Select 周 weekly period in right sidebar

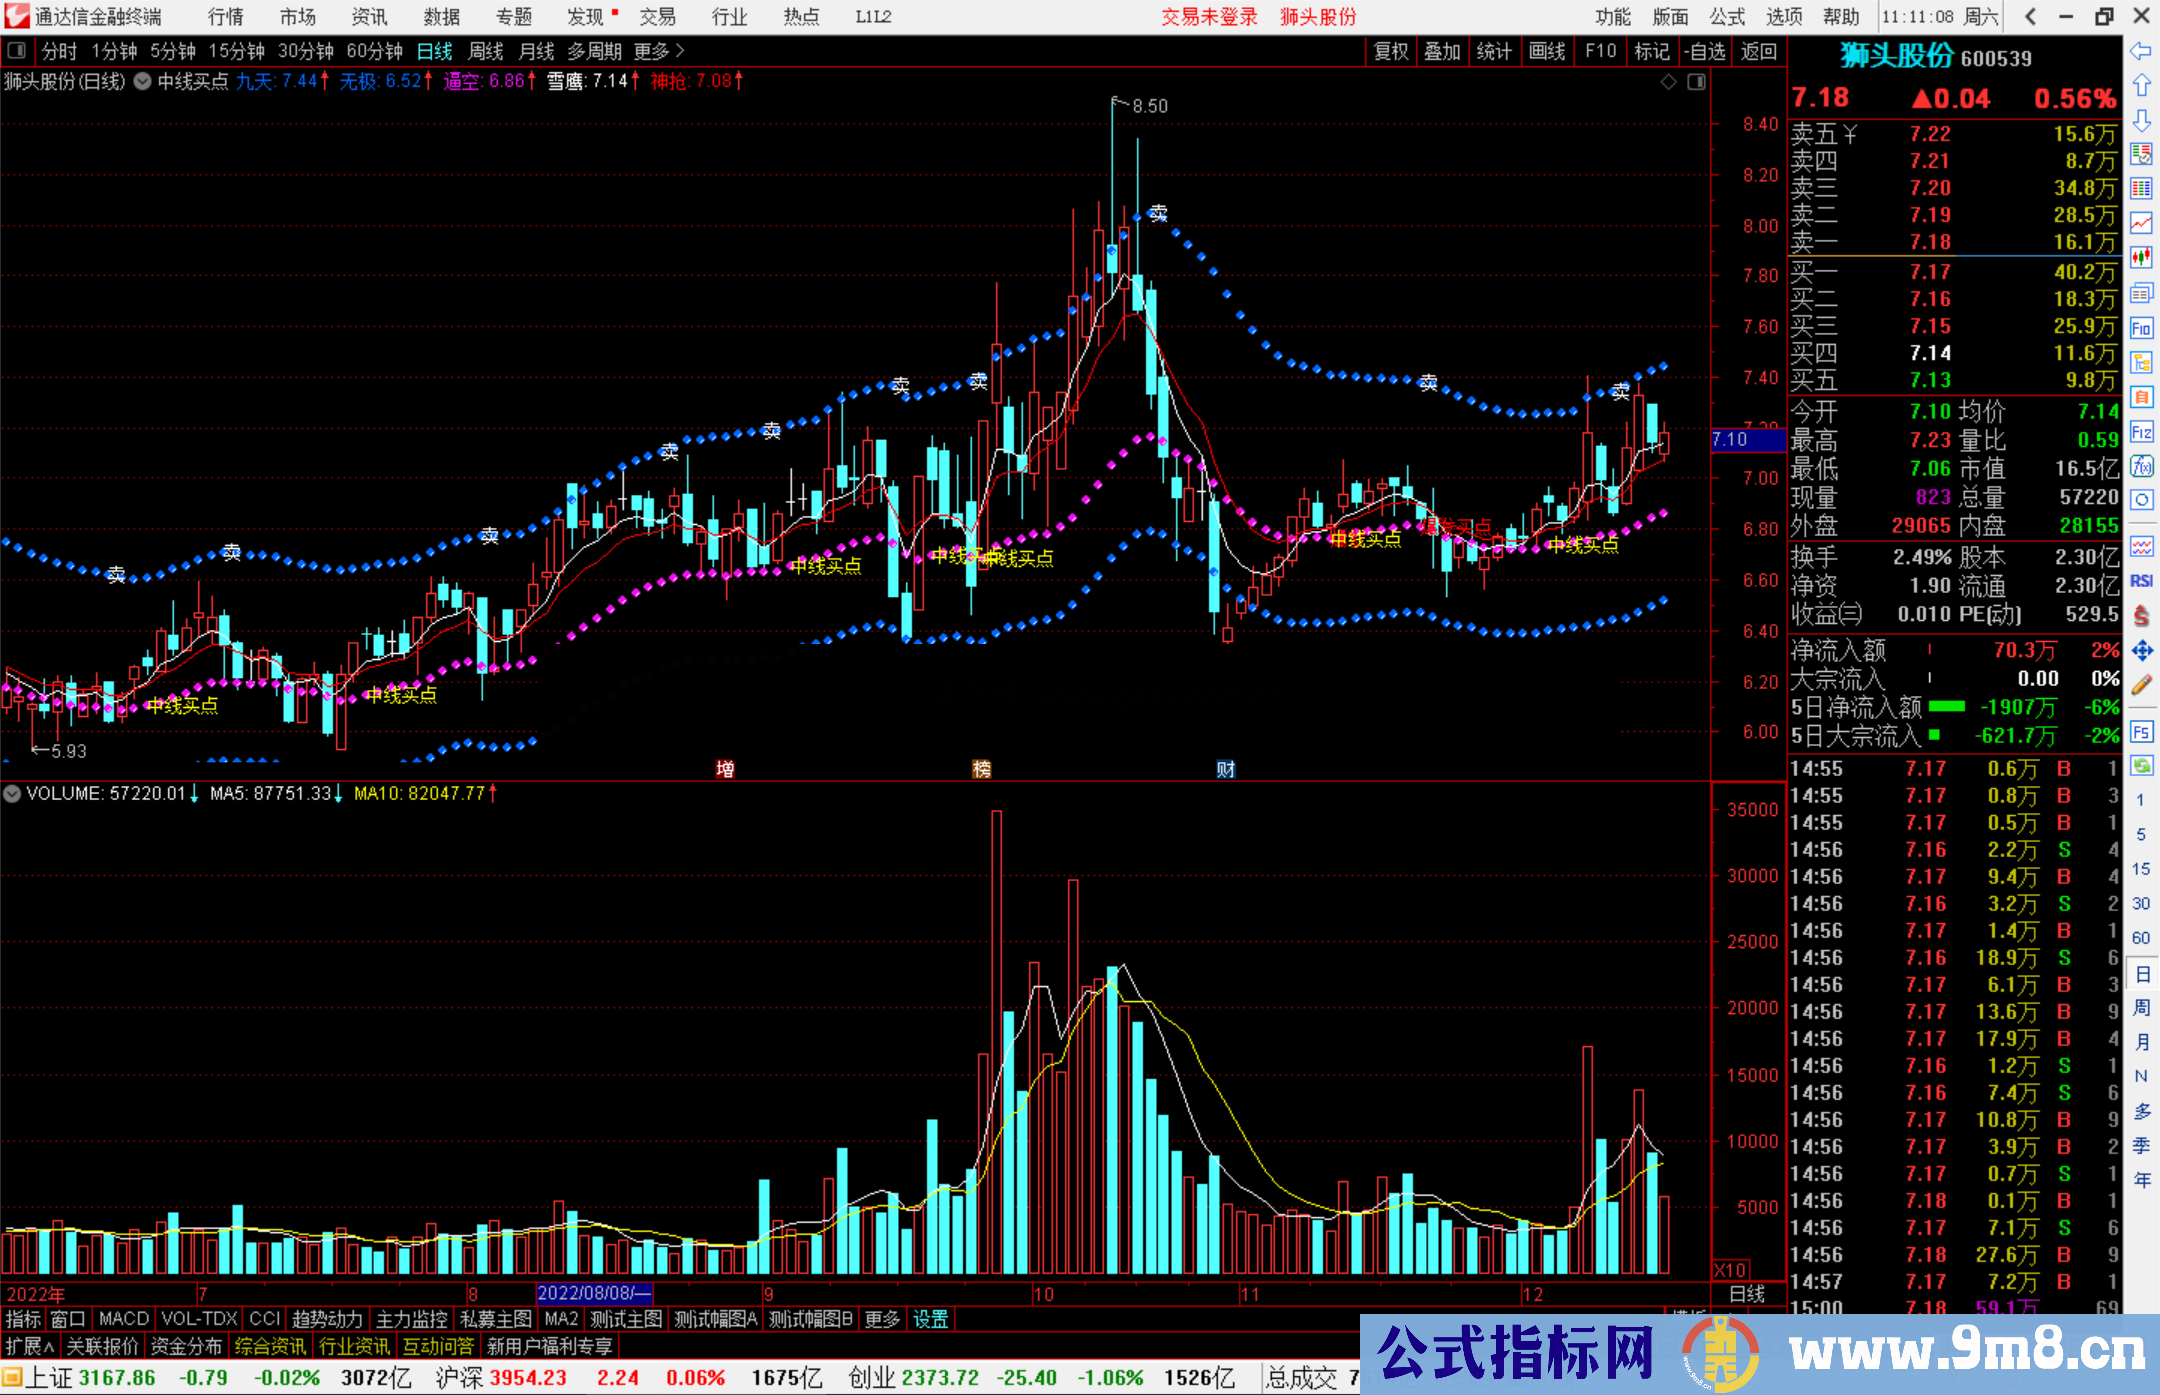(x=2141, y=1008)
